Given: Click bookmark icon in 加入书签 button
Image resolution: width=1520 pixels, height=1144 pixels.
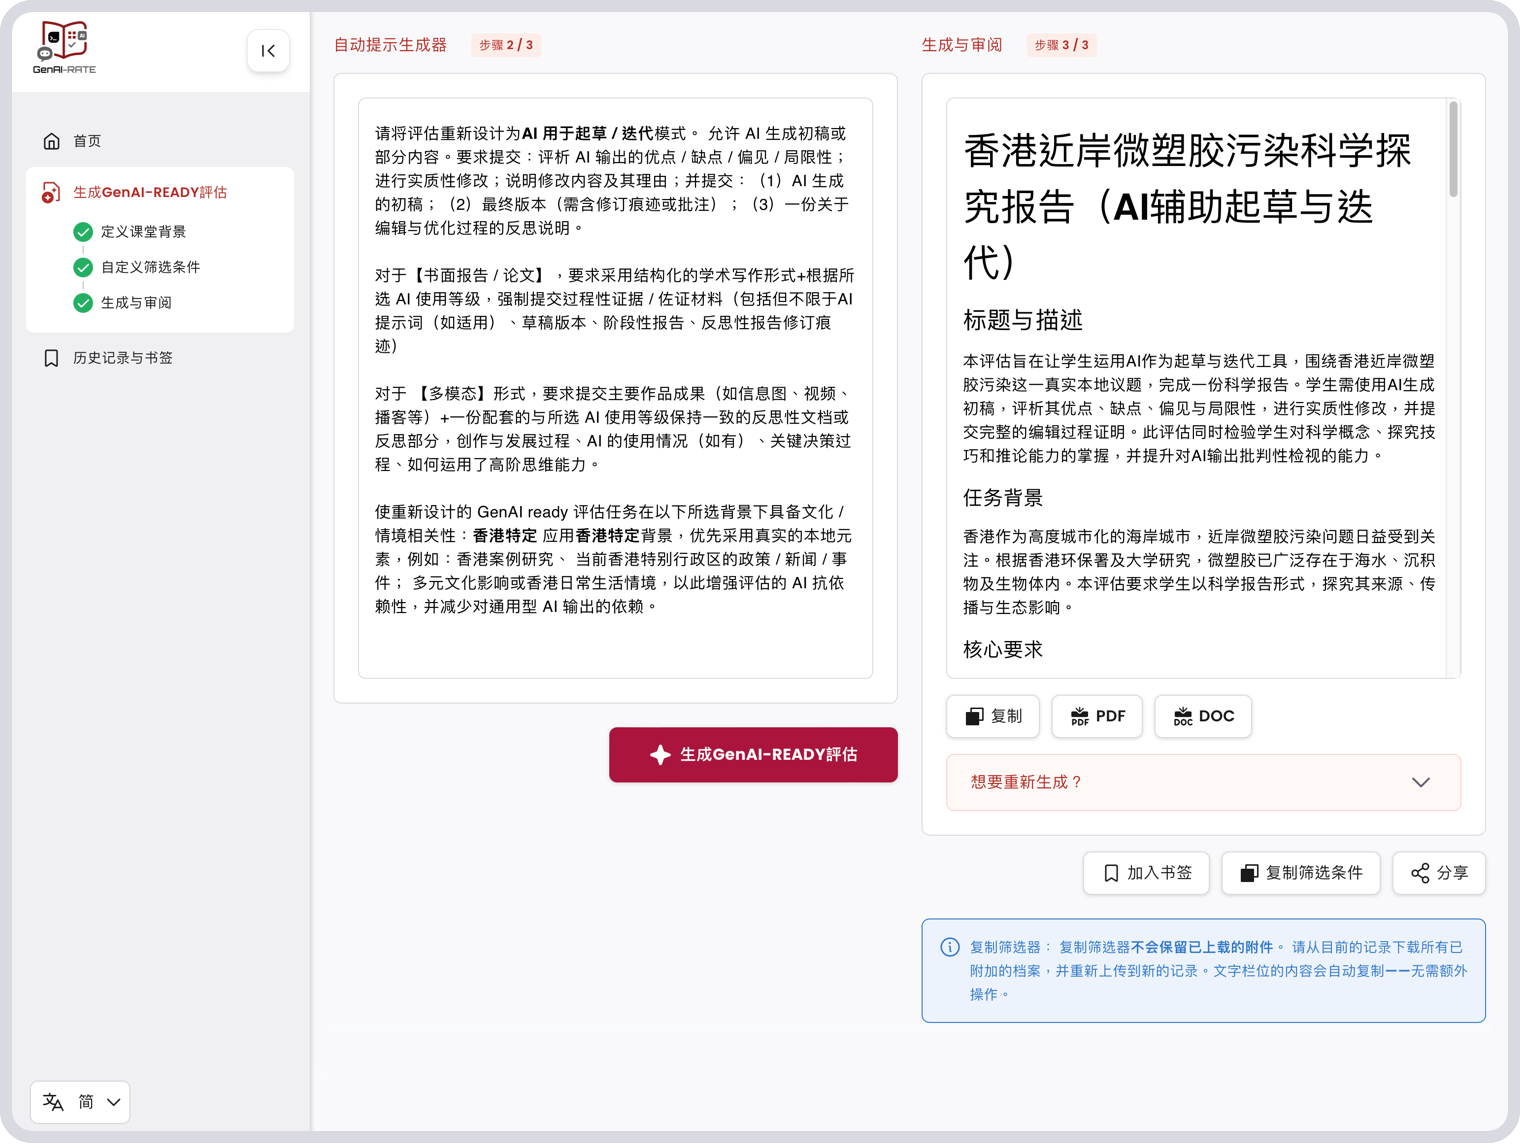Looking at the screenshot, I should pyautogui.click(x=1111, y=873).
